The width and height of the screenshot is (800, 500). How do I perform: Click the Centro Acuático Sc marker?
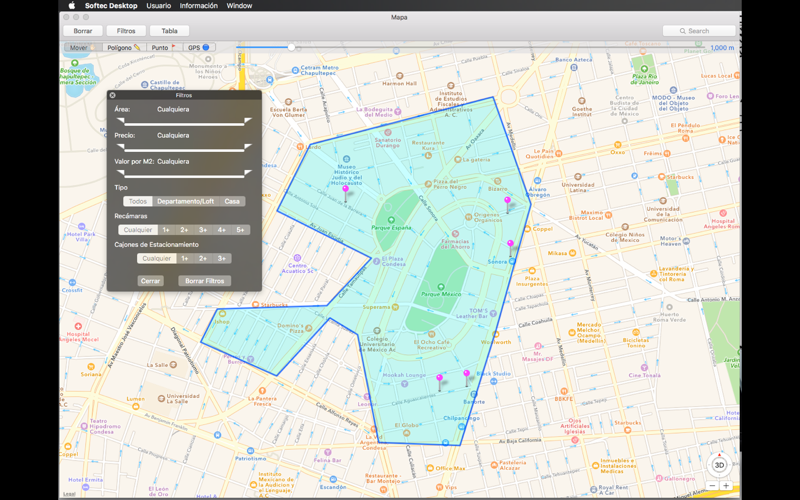(297, 258)
